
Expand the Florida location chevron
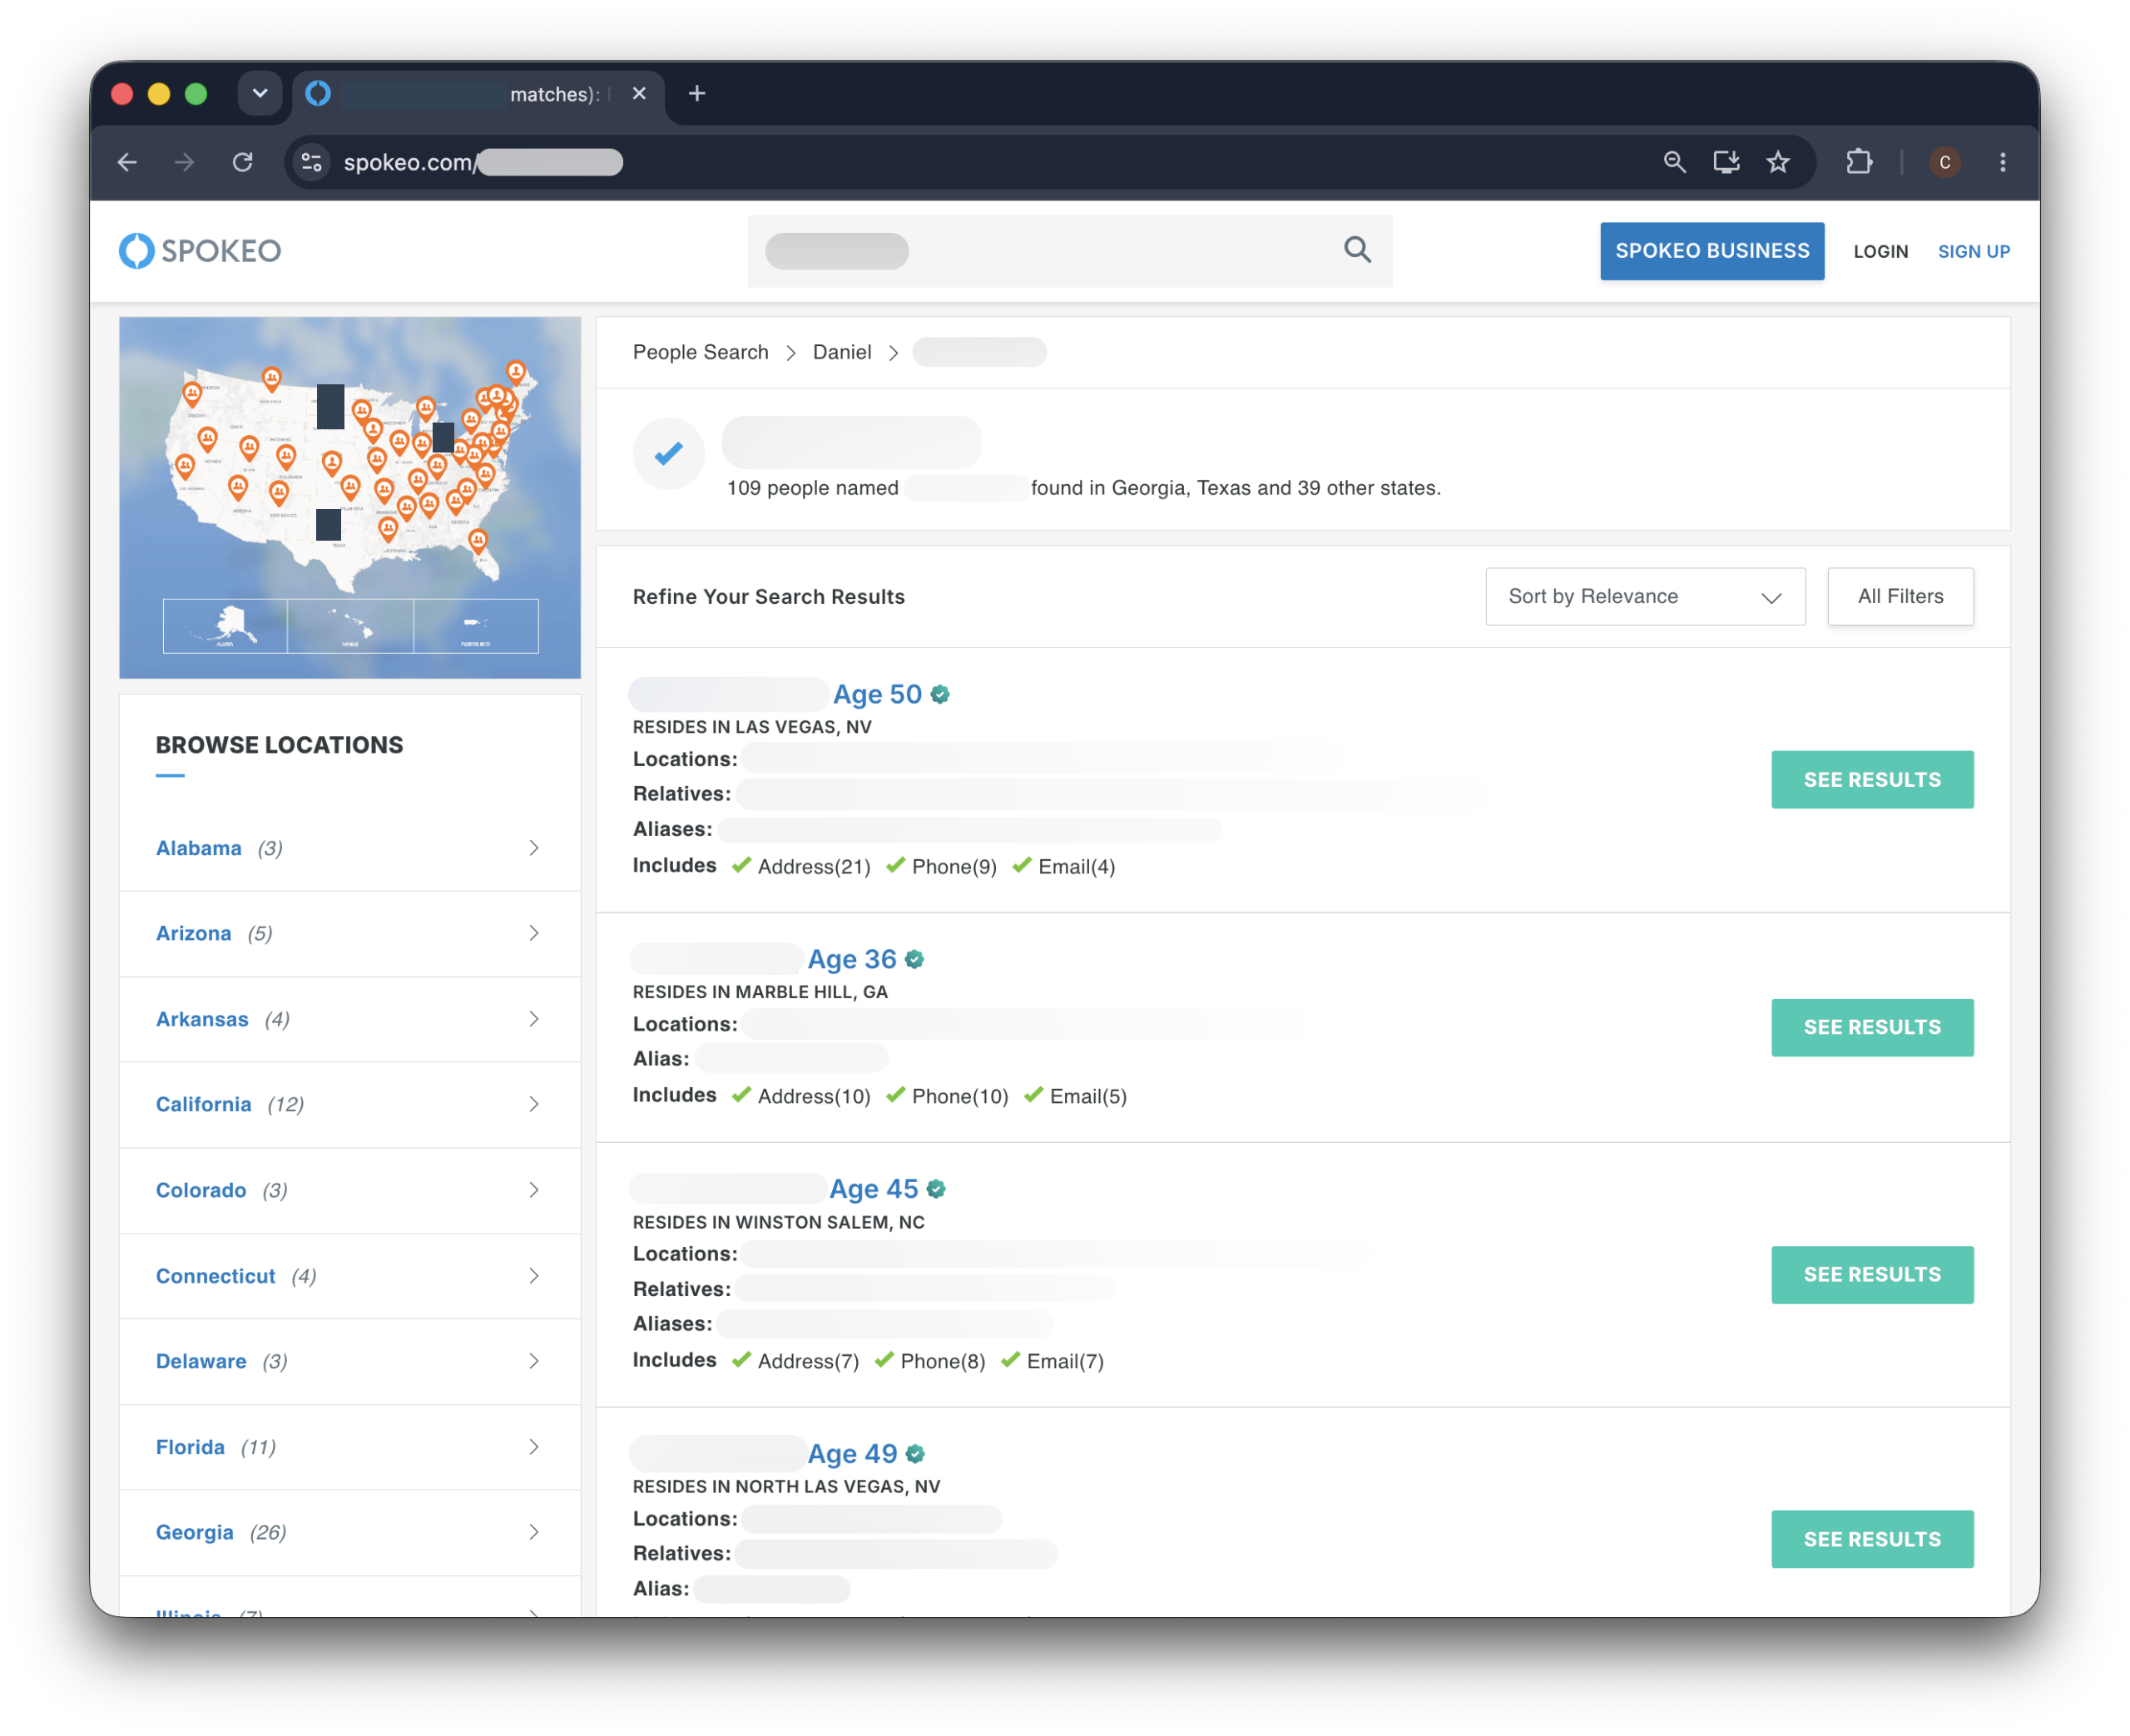click(x=534, y=1447)
